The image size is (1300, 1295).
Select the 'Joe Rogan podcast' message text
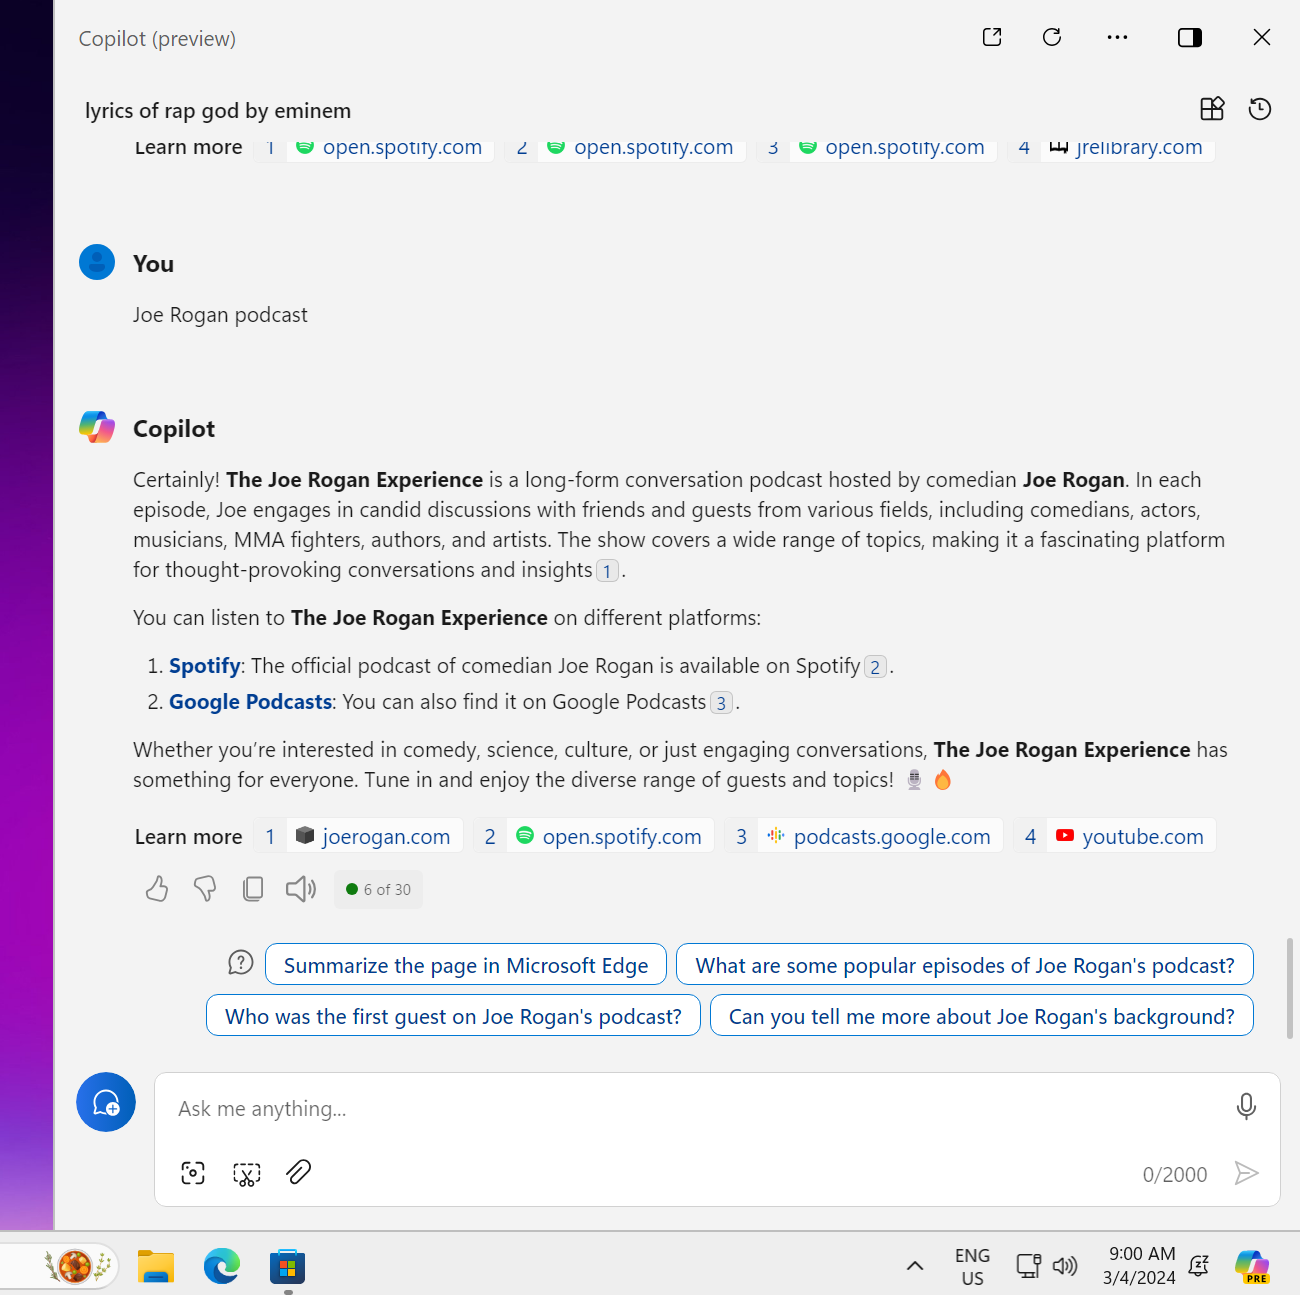pos(220,315)
